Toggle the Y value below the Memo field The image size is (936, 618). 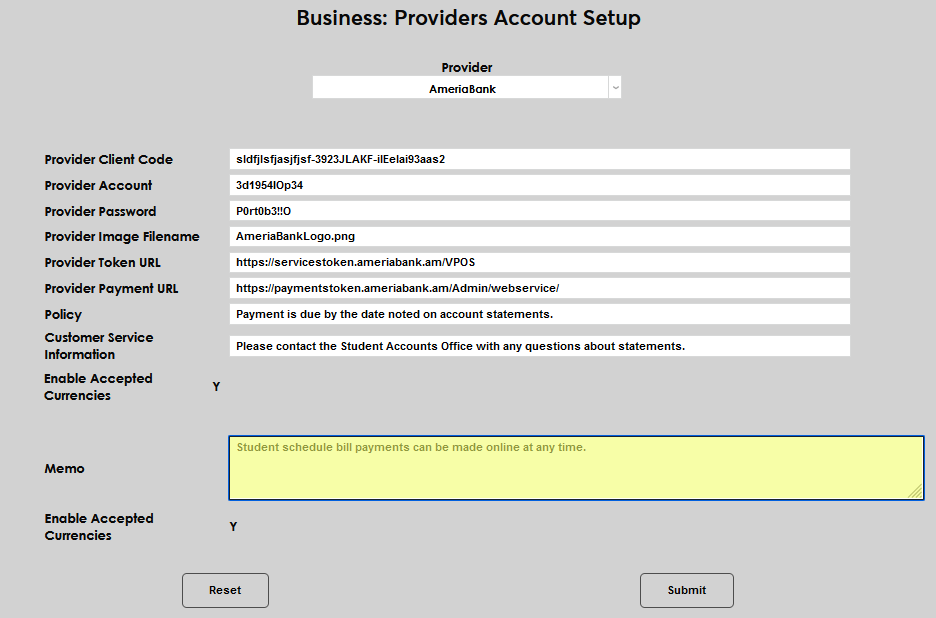point(233,527)
